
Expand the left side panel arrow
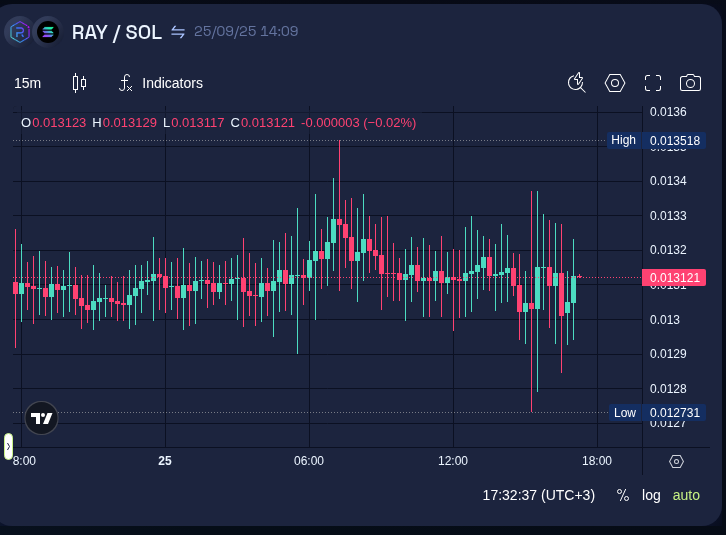click(8, 446)
